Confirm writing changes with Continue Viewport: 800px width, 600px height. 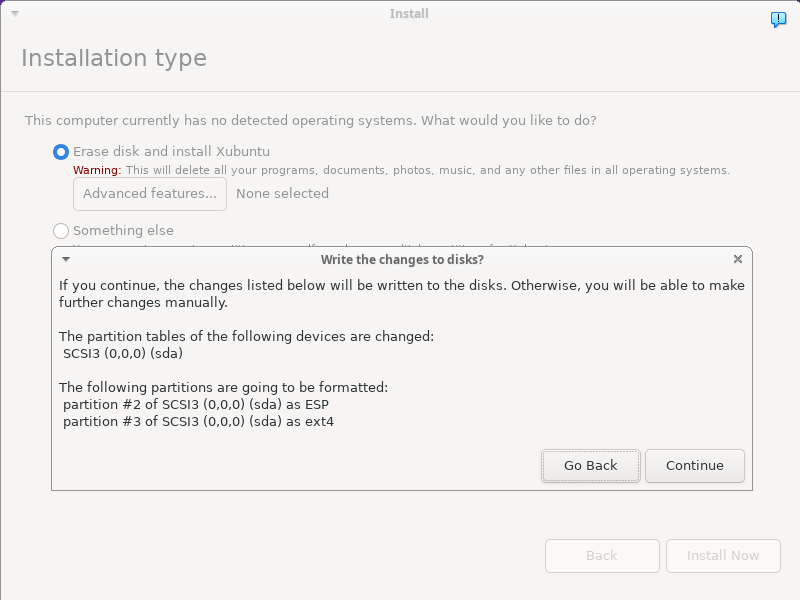coord(694,466)
